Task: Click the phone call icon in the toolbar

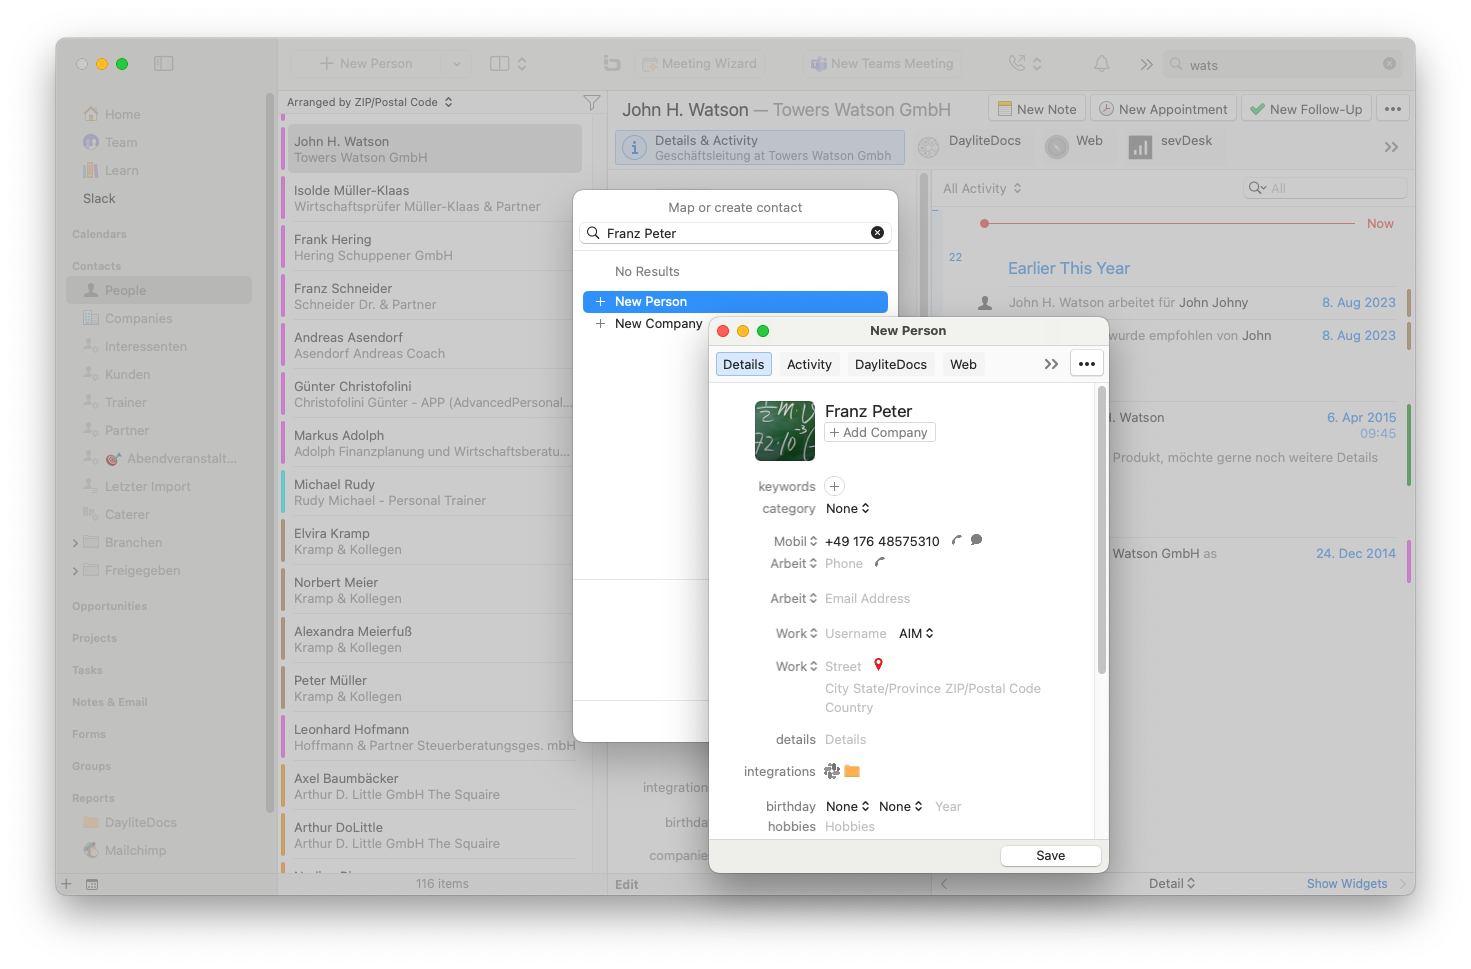Action: click(1017, 63)
